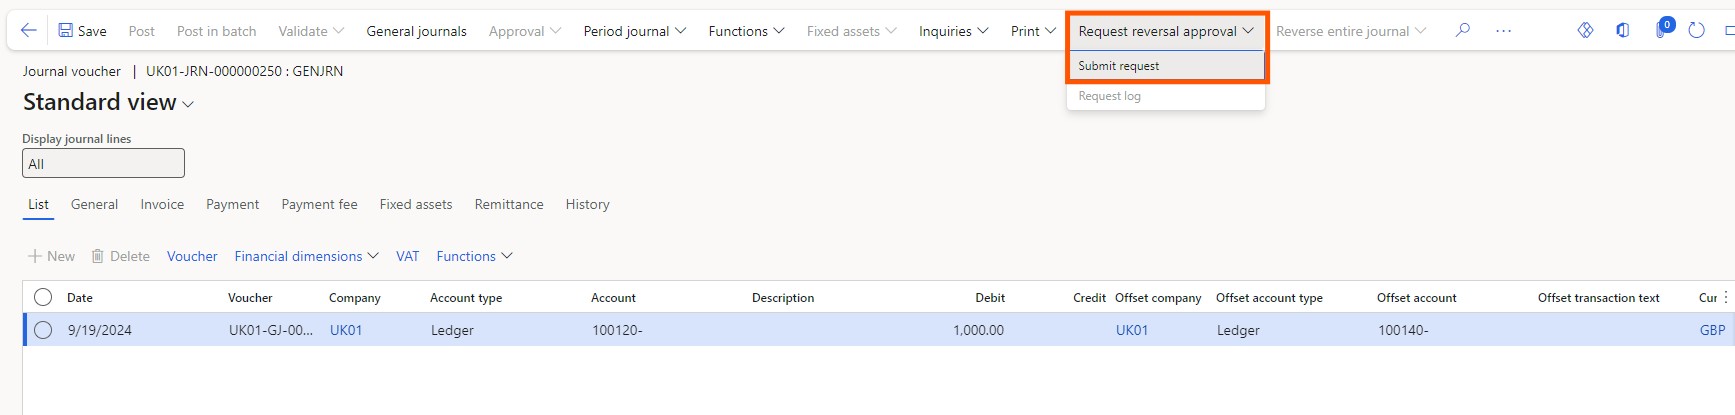Click the Save disk icon
1735x415 pixels.
(x=65, y=31)
